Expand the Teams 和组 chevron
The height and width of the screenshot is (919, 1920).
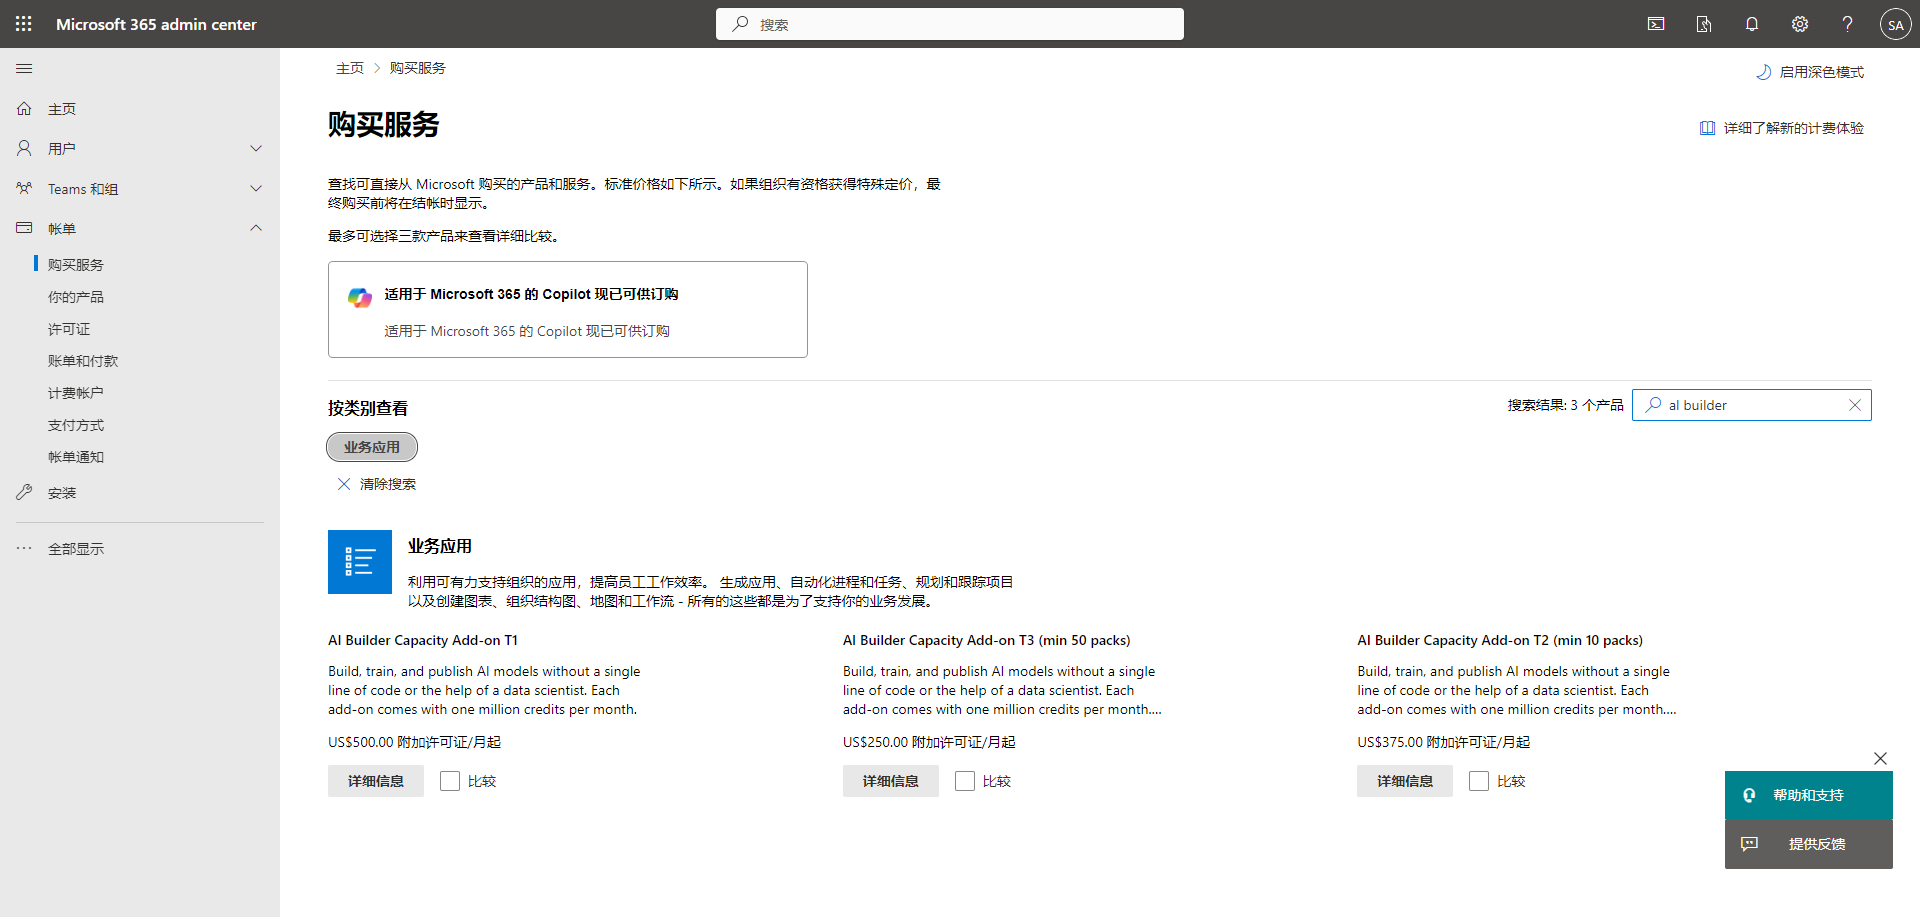click(256, 188)
